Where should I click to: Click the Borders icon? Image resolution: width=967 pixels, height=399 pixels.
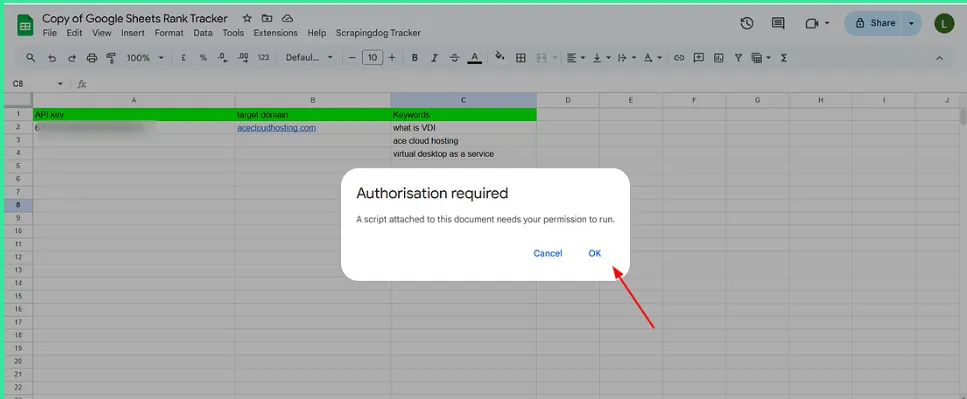(x=521, y=58)
